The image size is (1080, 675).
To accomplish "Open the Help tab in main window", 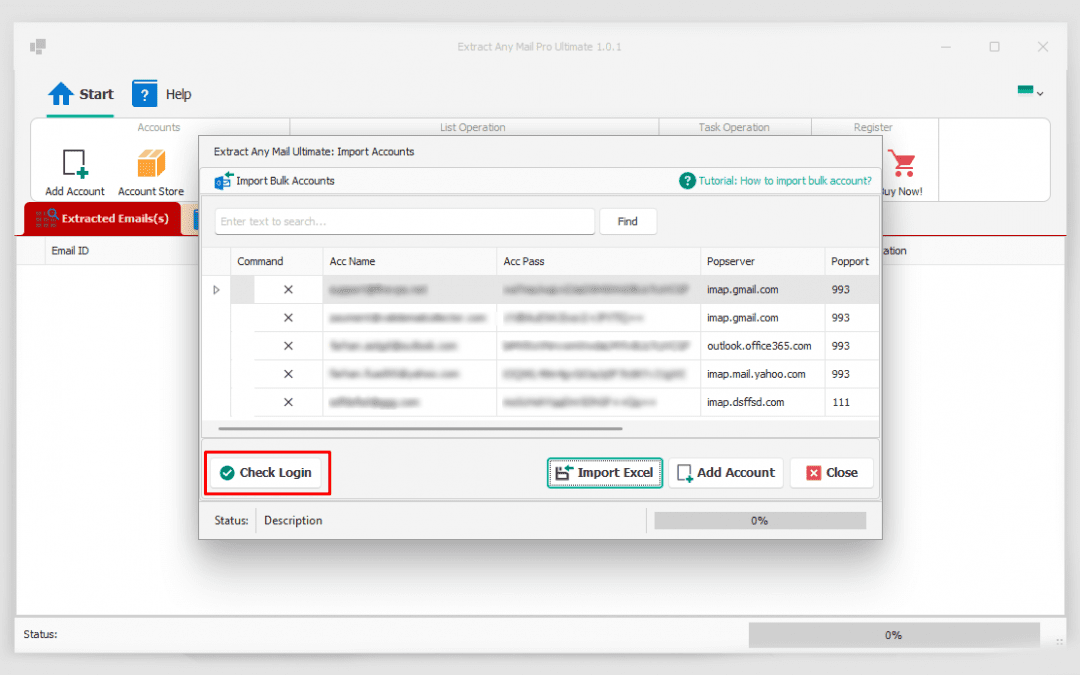I will (162, 94).
